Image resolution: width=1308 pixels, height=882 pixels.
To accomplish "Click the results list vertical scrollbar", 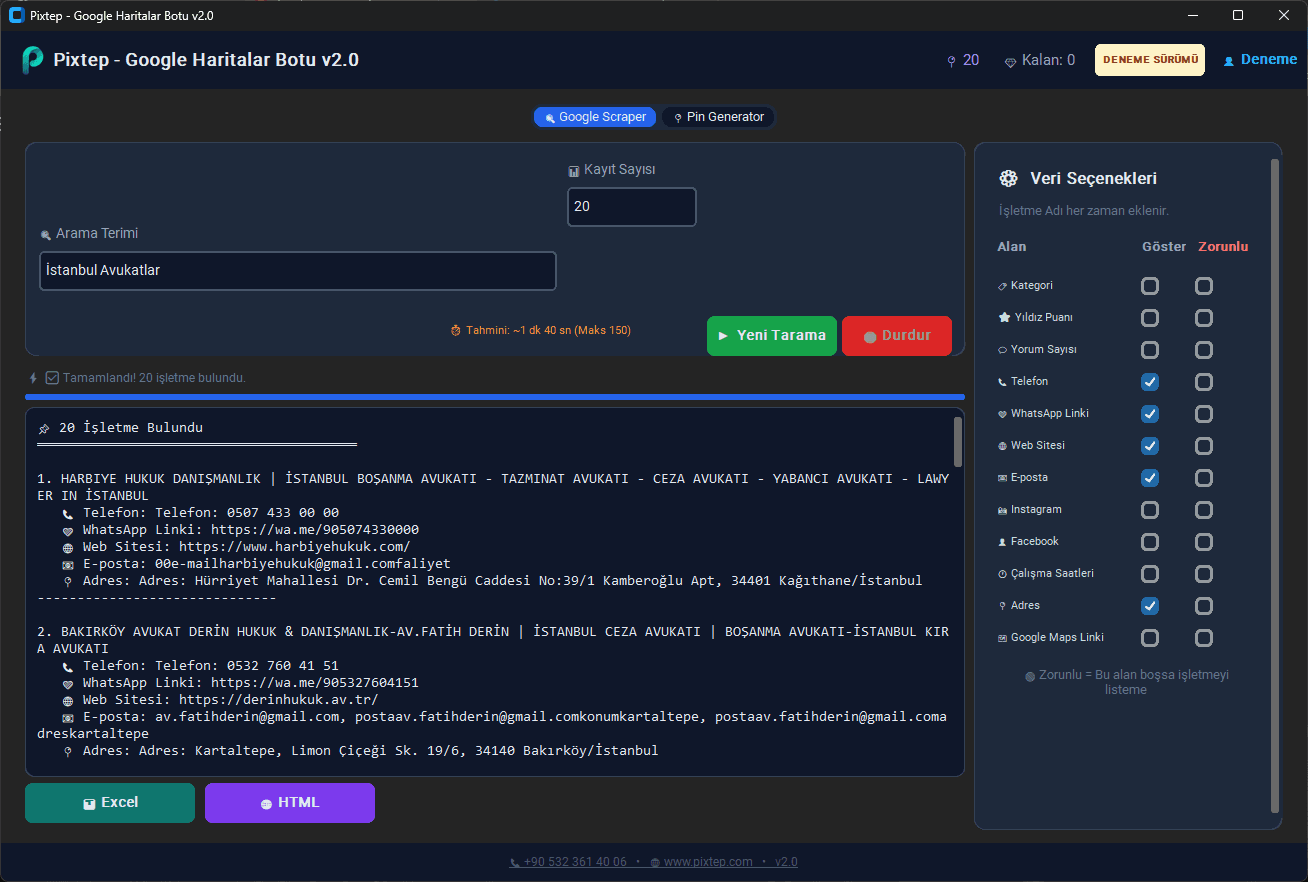I will pos(958,442).
